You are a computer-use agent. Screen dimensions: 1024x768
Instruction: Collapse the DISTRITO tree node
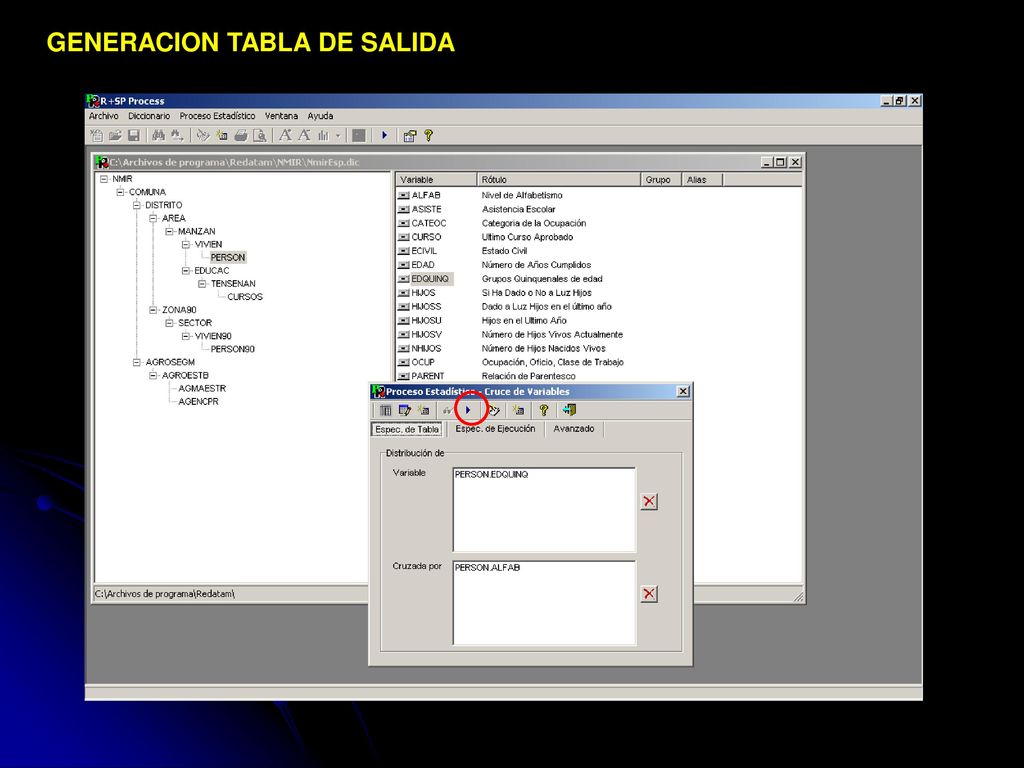pos(137,205)
